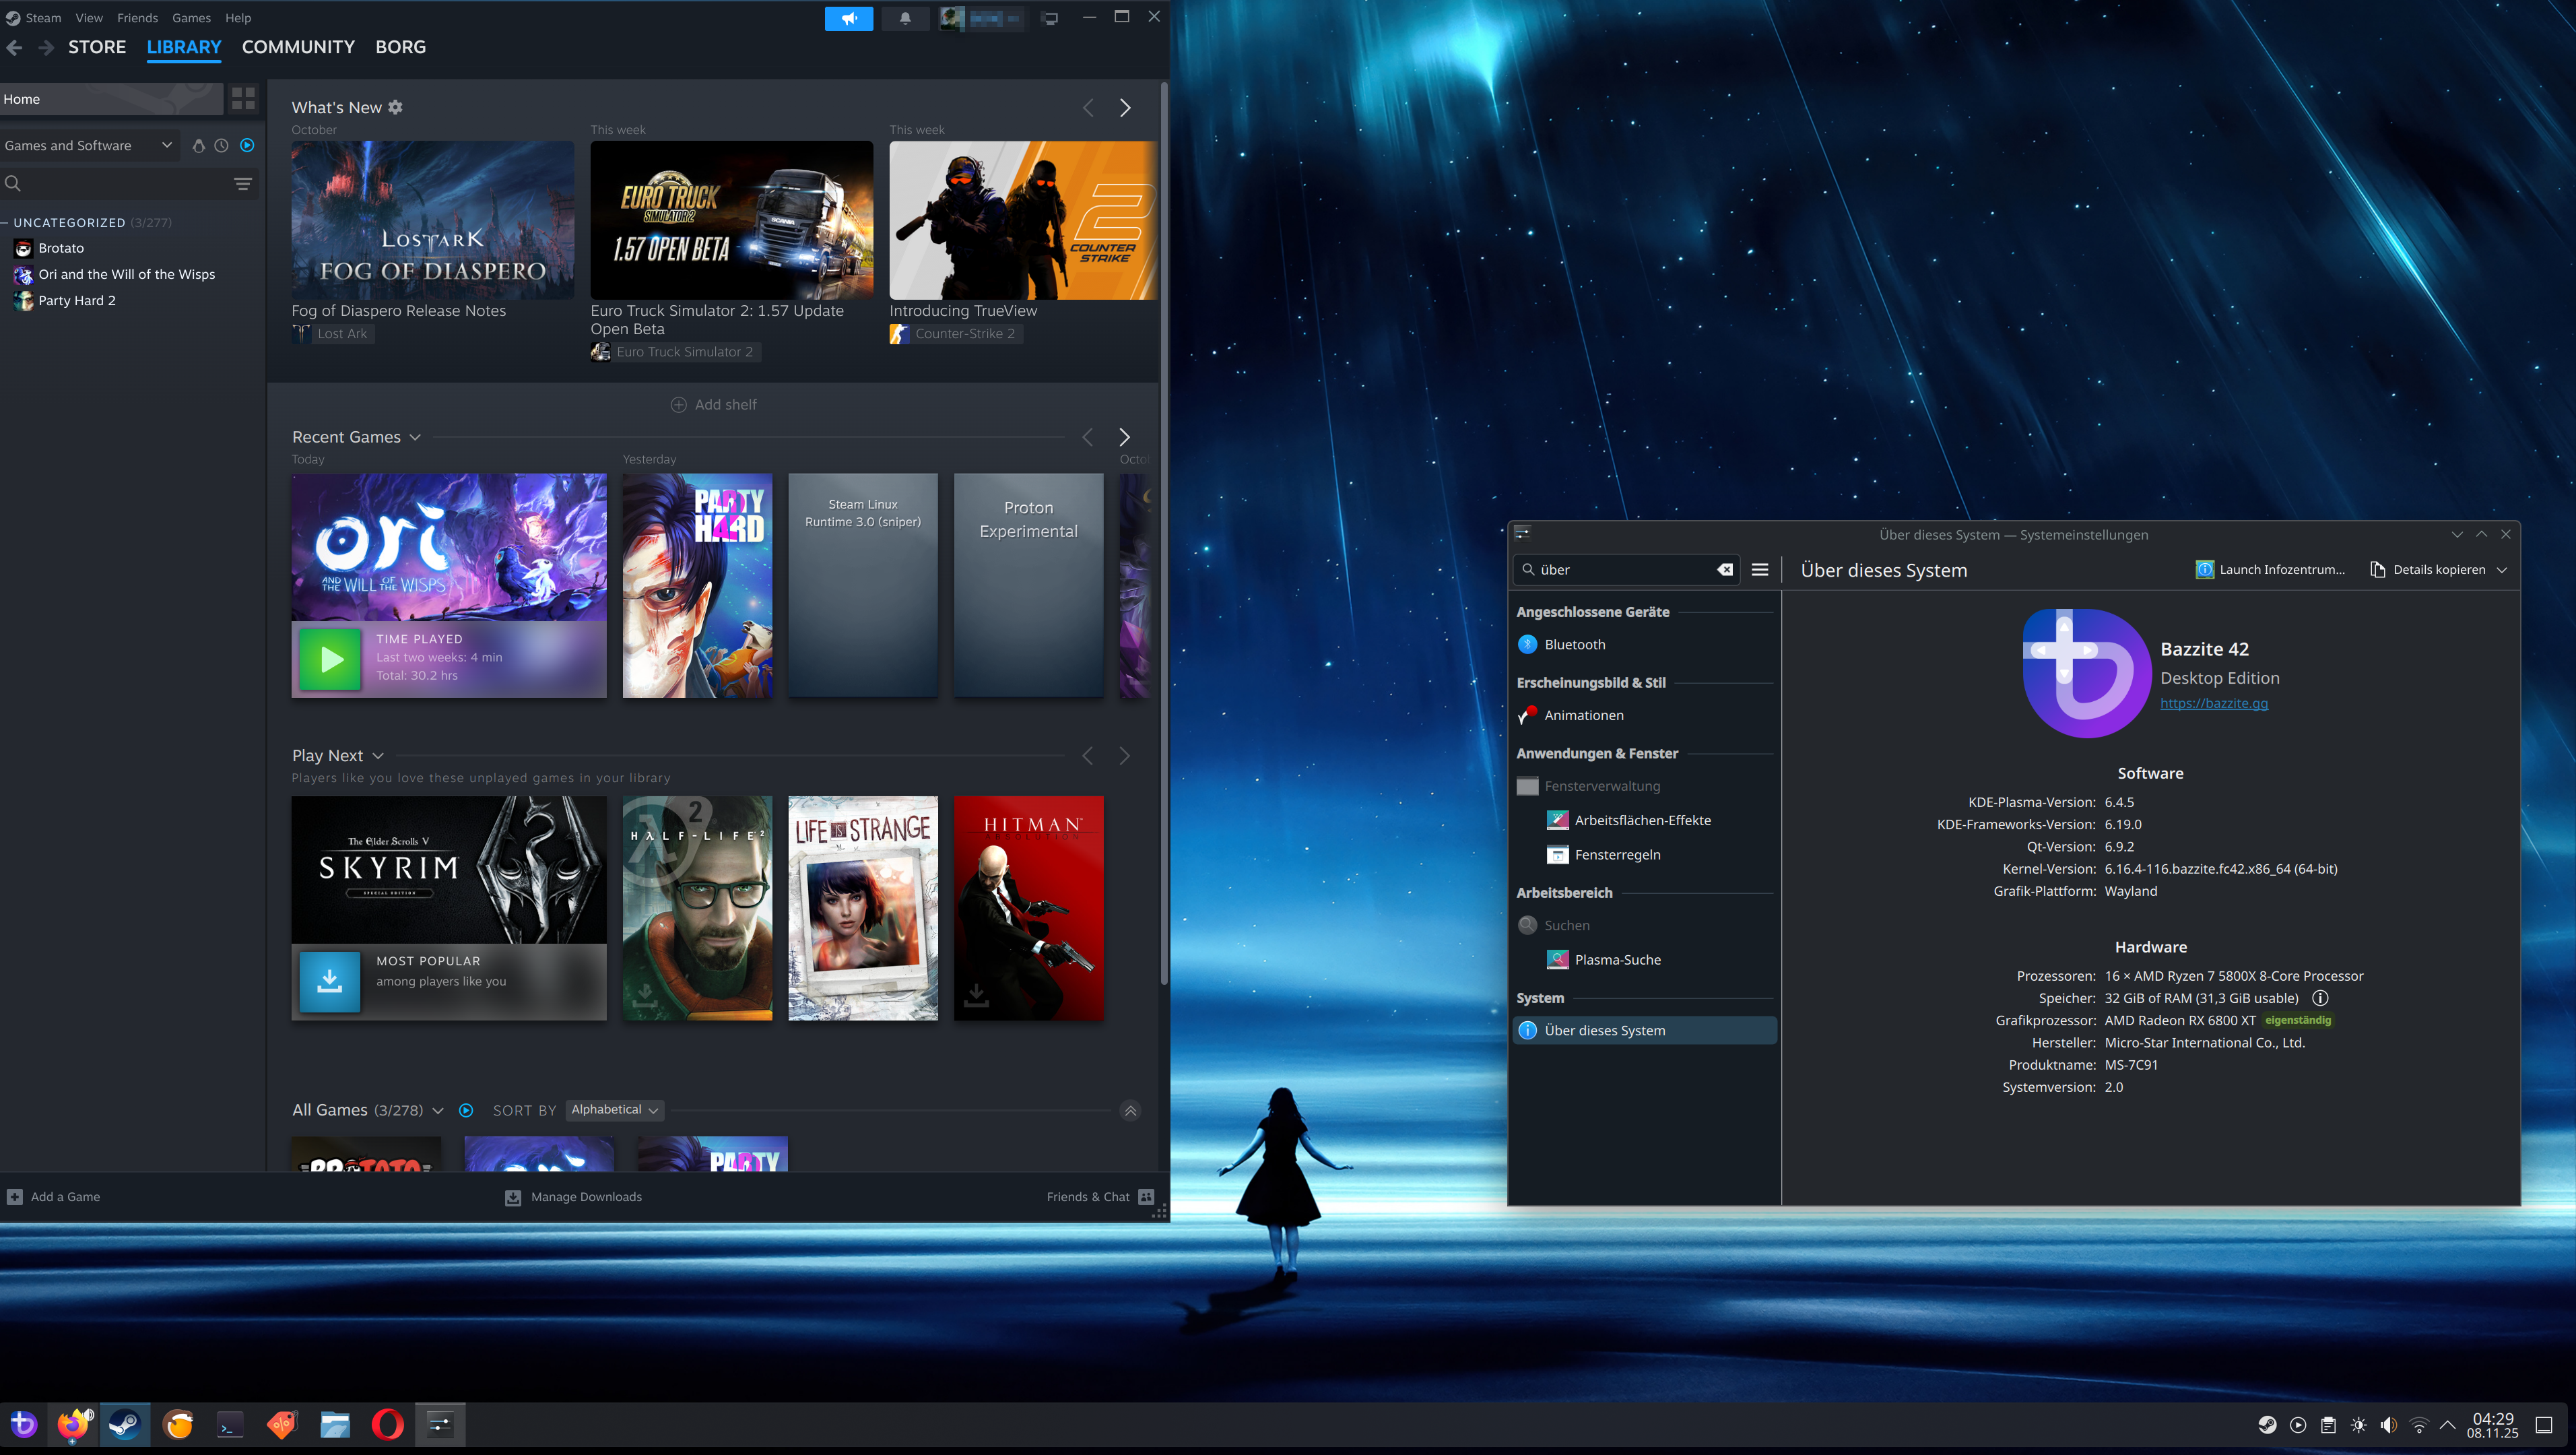Open What's New settings gear
Viewport: 2576px width, 1455px height.
click(396, 107)
